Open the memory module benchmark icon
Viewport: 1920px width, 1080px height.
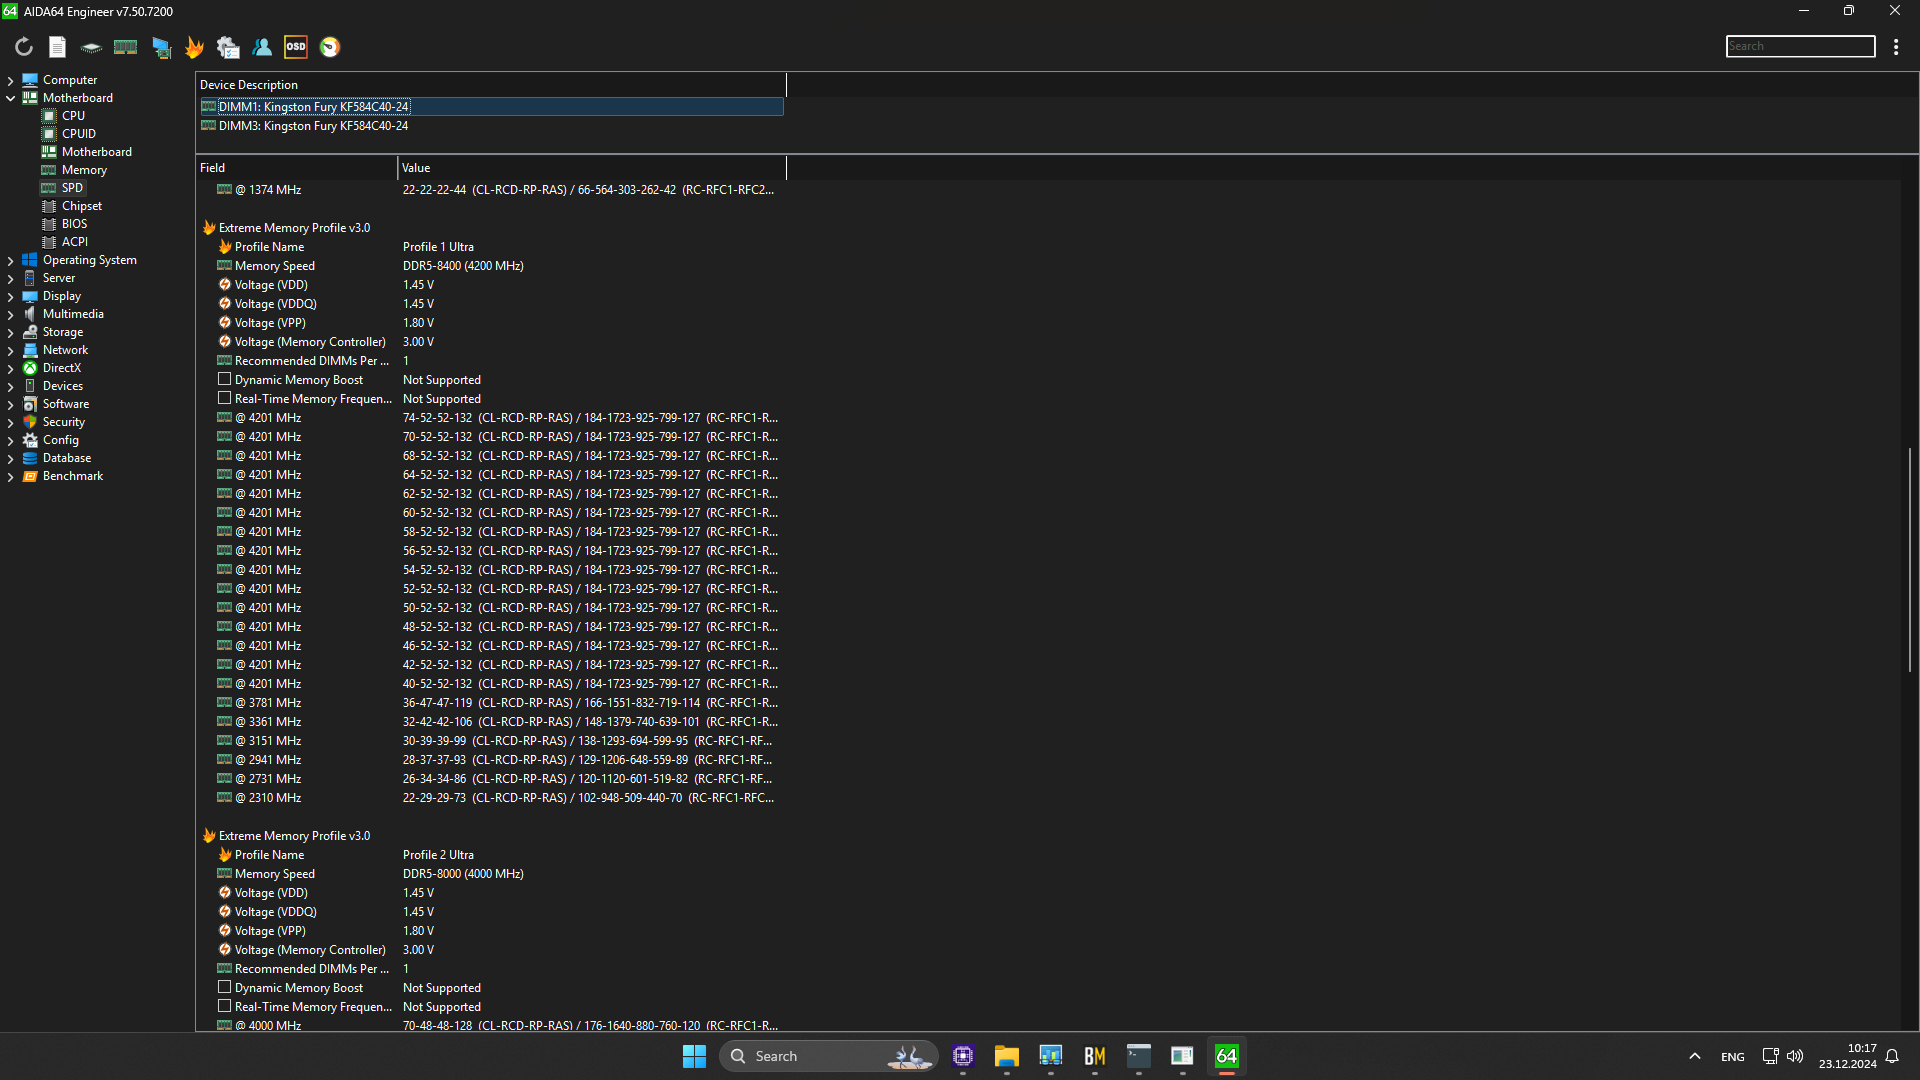(x=125, y=47)
